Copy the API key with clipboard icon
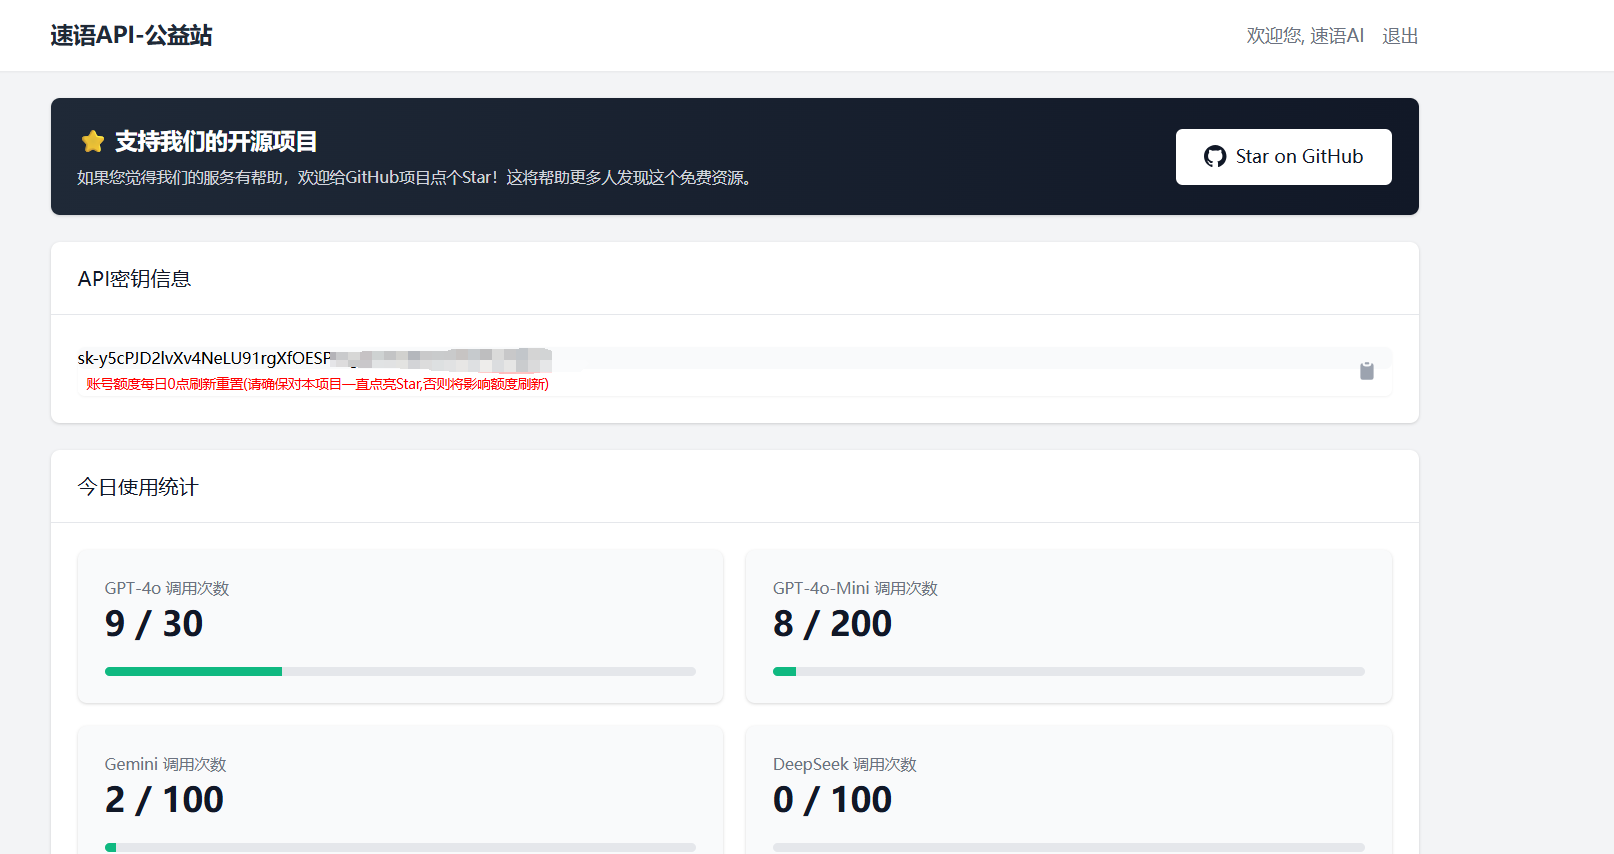This screenshot has height=854, width=1614. click(1366, 371)
